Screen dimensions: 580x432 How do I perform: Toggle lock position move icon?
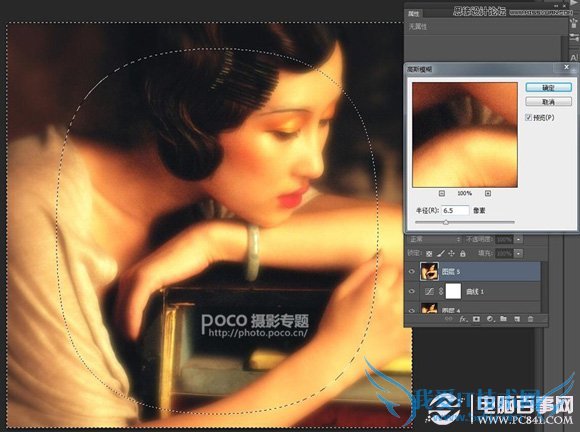tap(451, 254)
